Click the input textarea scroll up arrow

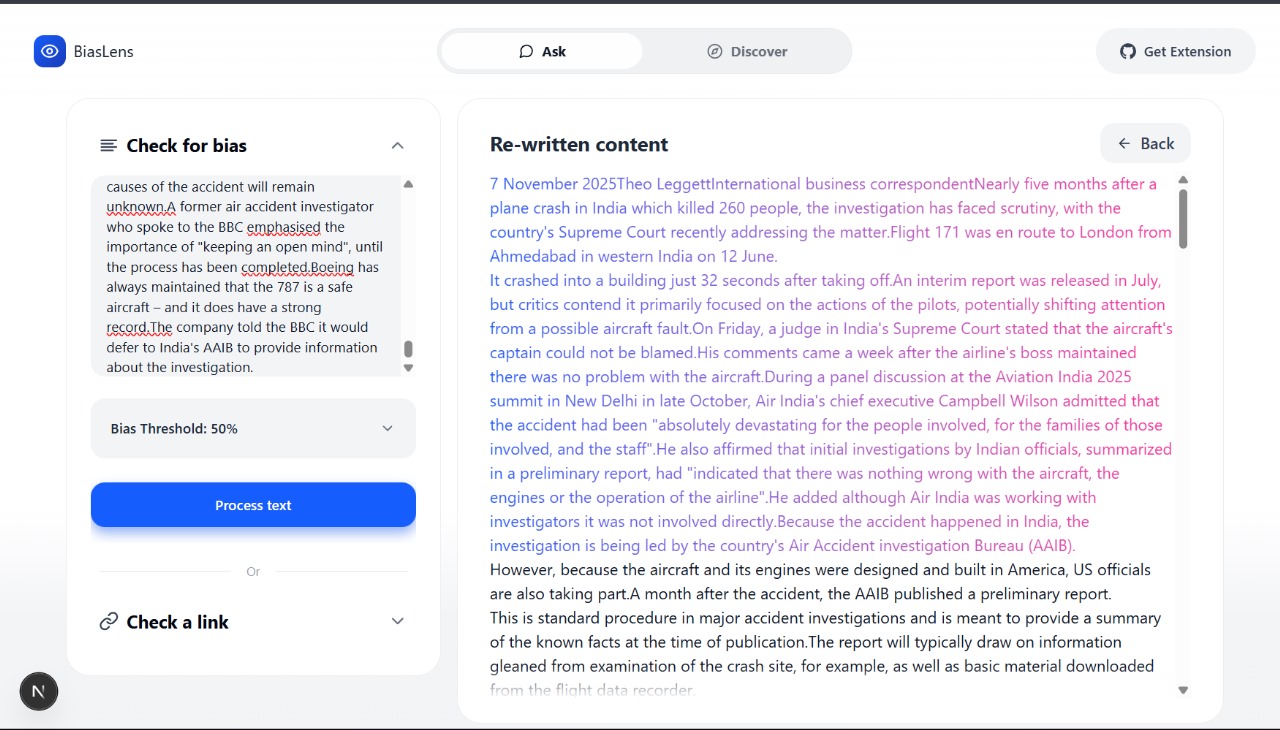408,184
